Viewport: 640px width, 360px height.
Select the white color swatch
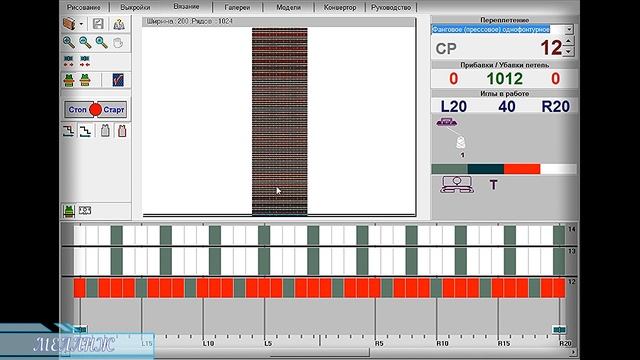tap(558, 169)
